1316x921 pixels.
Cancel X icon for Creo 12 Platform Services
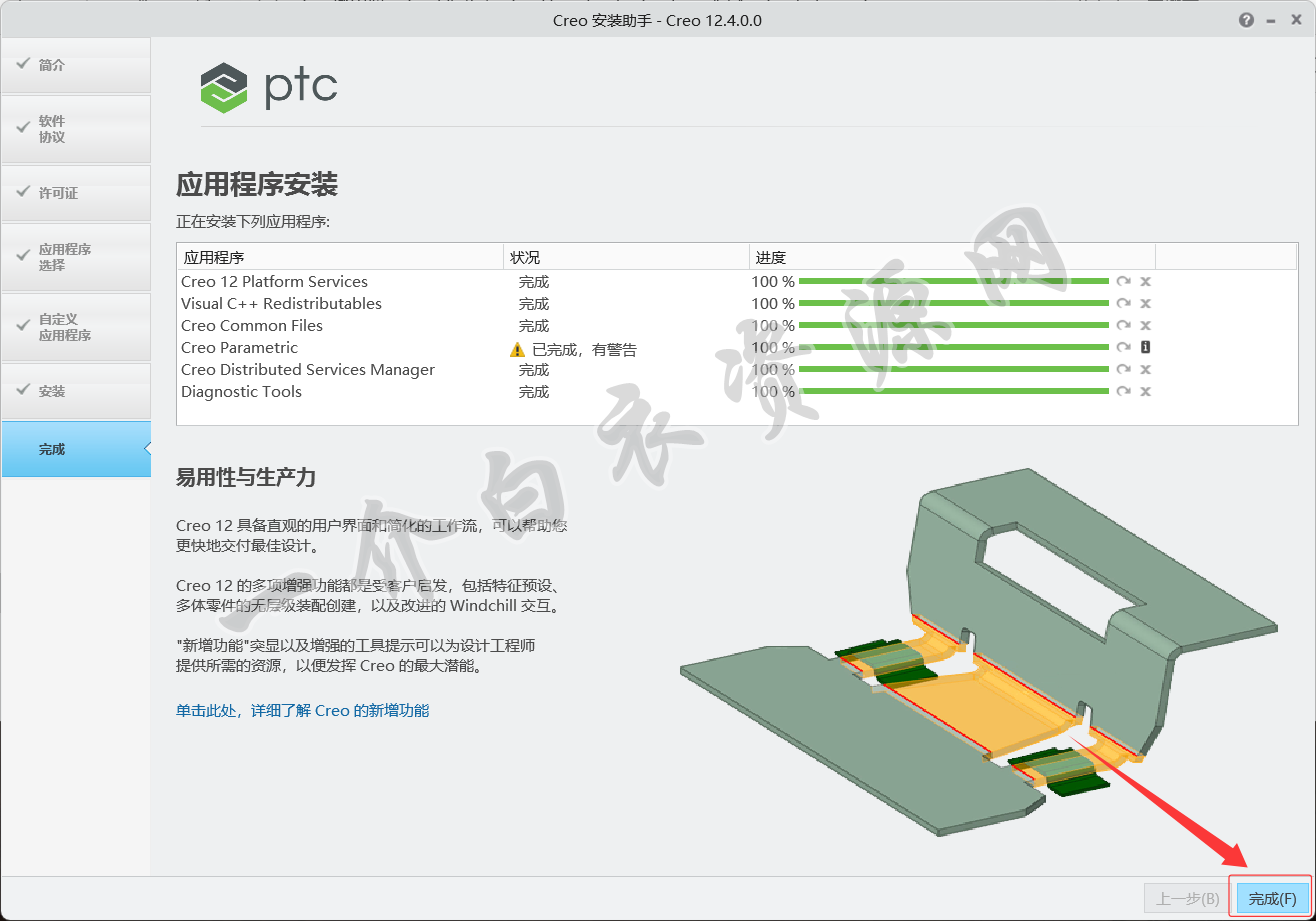1146,282
